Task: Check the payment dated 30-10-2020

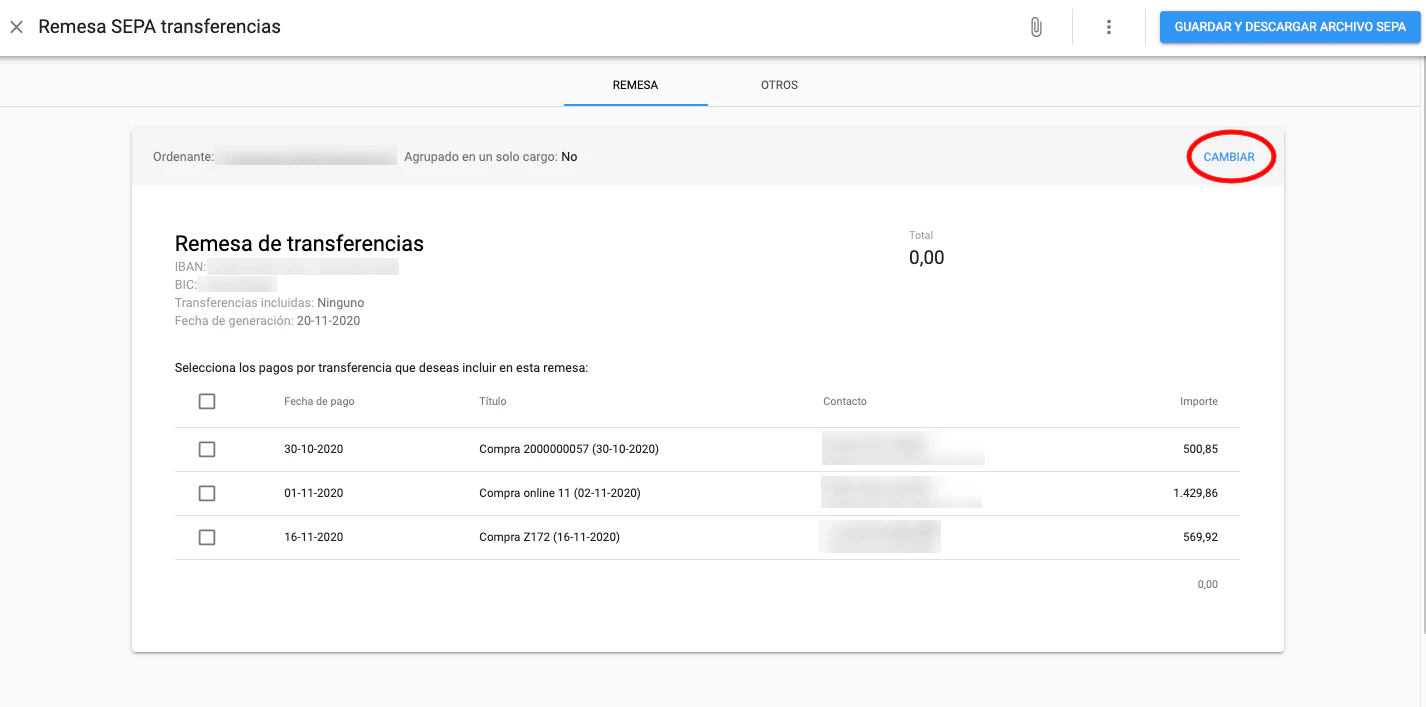Action: 207,449
